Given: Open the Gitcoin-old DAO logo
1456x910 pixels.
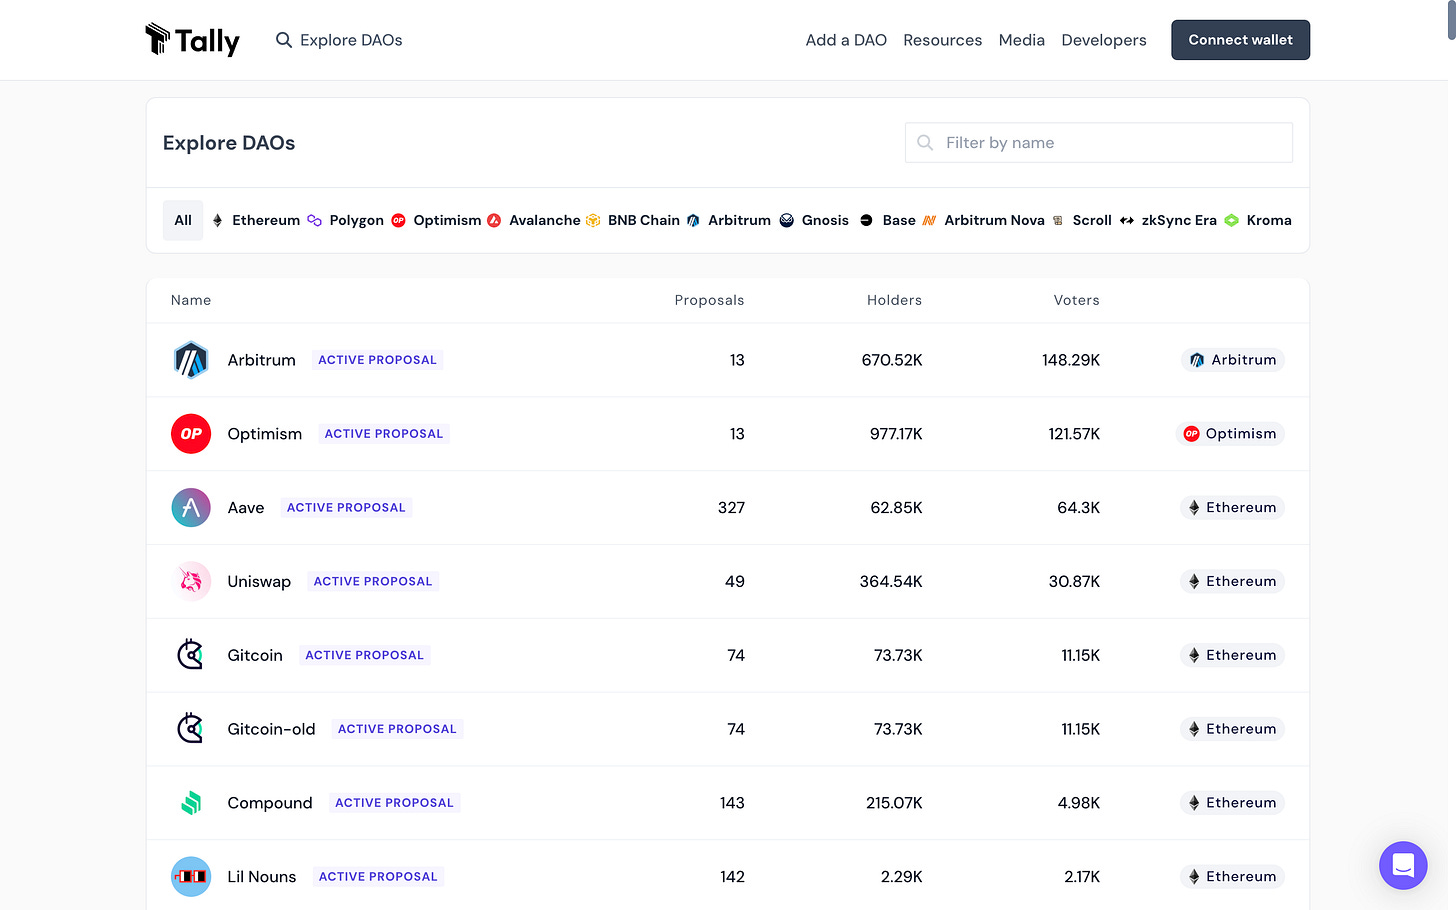Looking at the screenshot, I should click(191, 729).
